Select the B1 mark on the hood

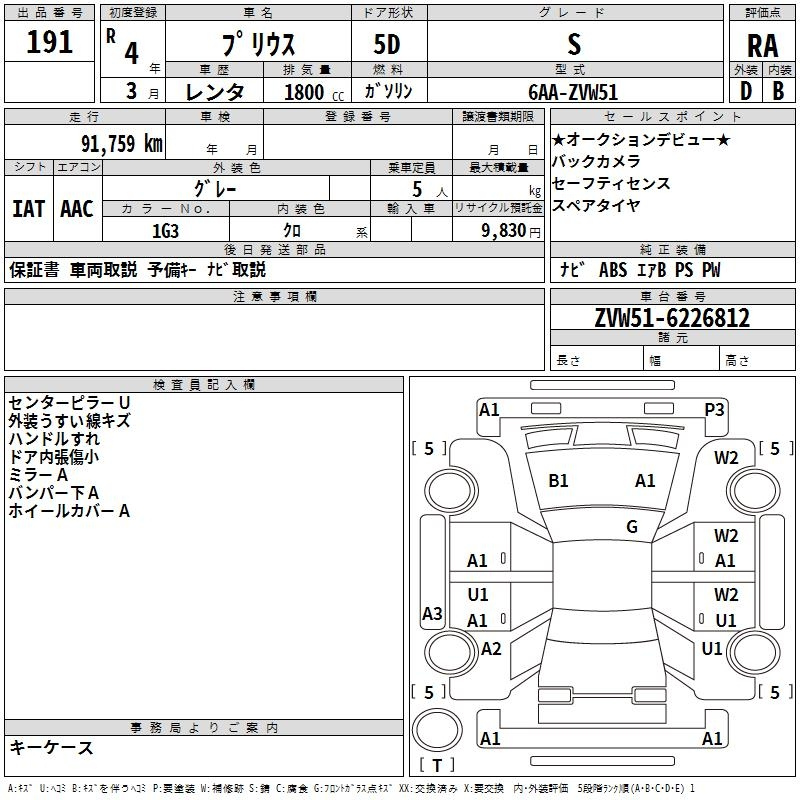pos(558,481)
